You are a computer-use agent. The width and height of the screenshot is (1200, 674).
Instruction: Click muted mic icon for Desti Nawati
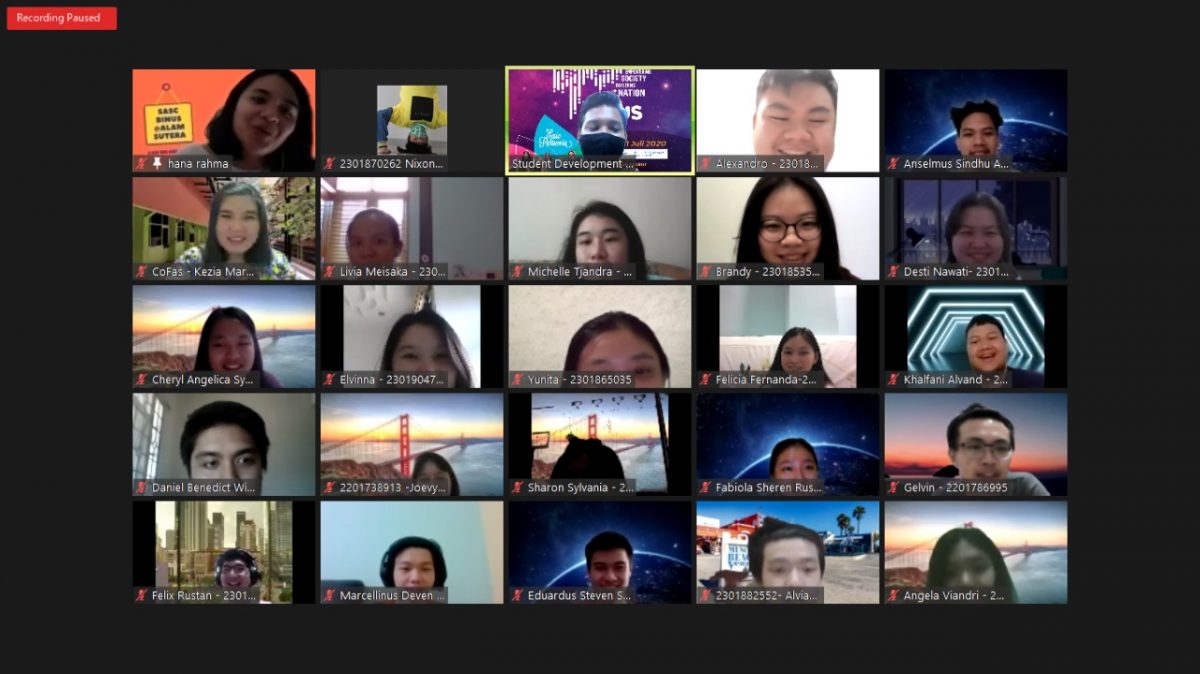point(894,271)
